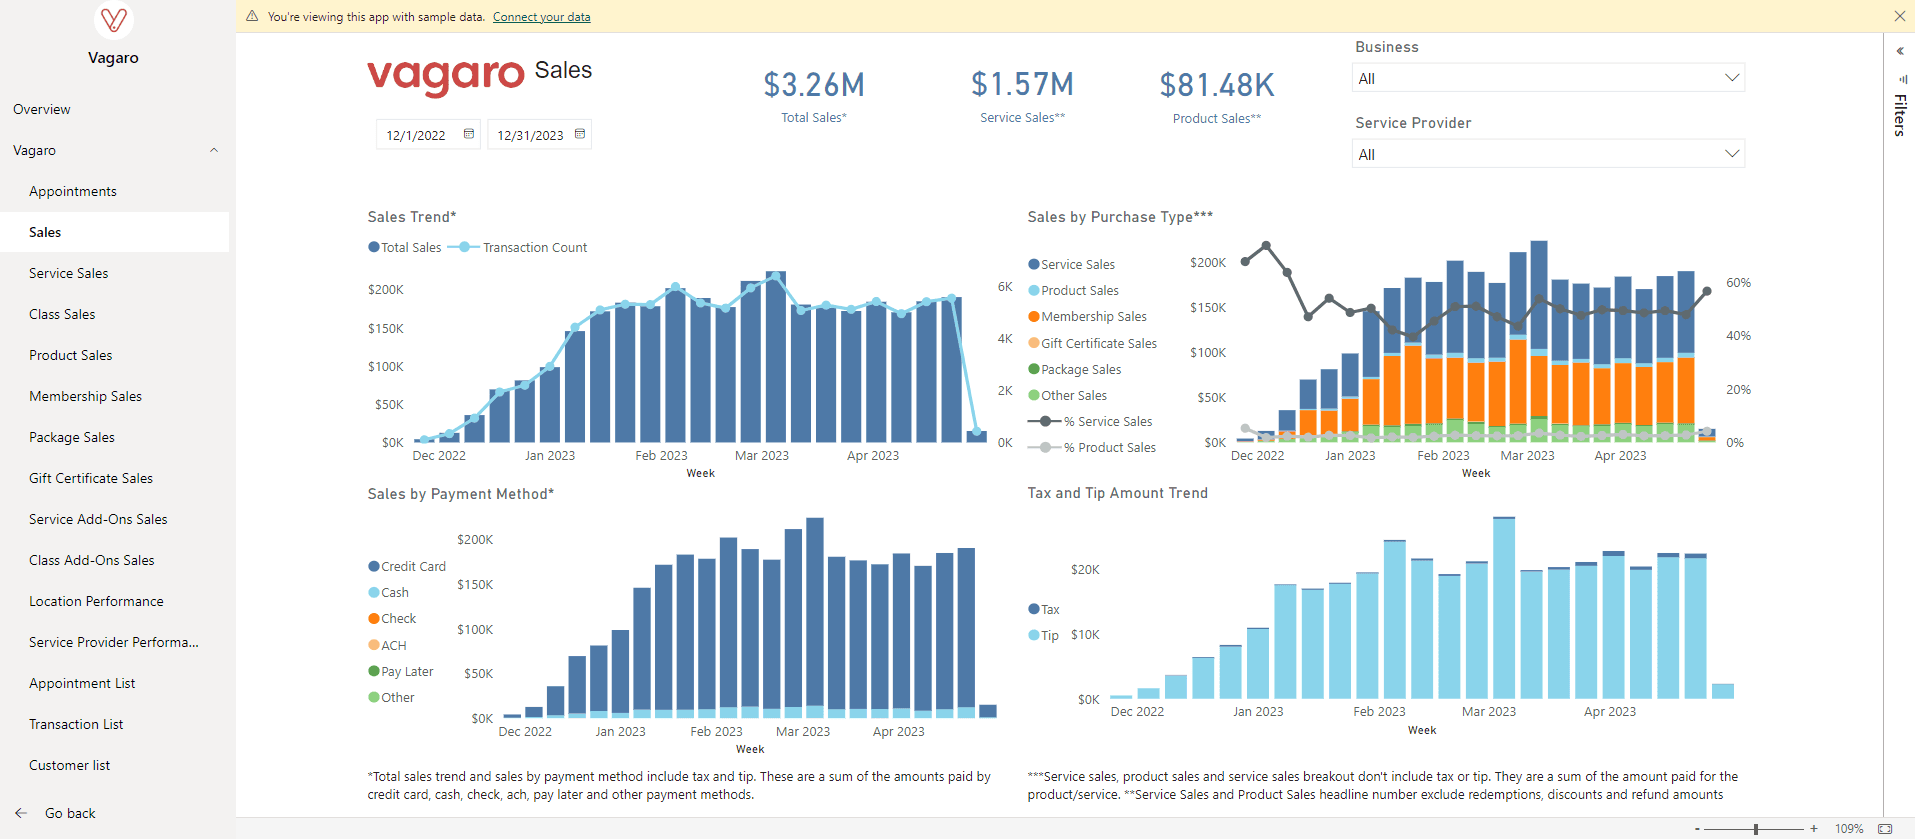Open the start date calendar picker
Image resolution: width=1915 pixels, height=839 pixels.
click(468, 134)
